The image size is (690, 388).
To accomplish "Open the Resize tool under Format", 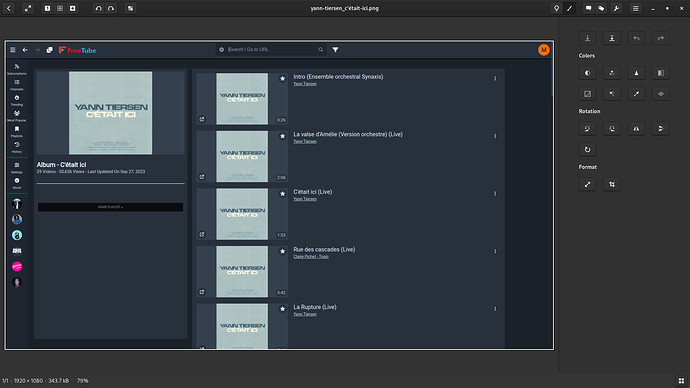I will (x=587, y=184).
